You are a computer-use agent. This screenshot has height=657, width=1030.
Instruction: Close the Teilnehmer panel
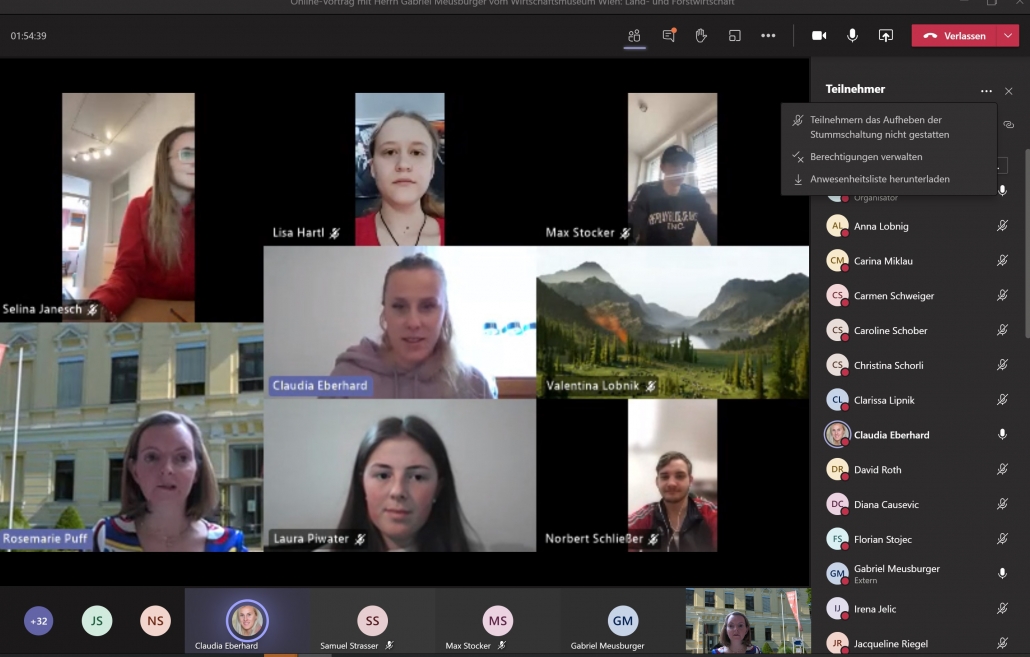[1008, 91]
